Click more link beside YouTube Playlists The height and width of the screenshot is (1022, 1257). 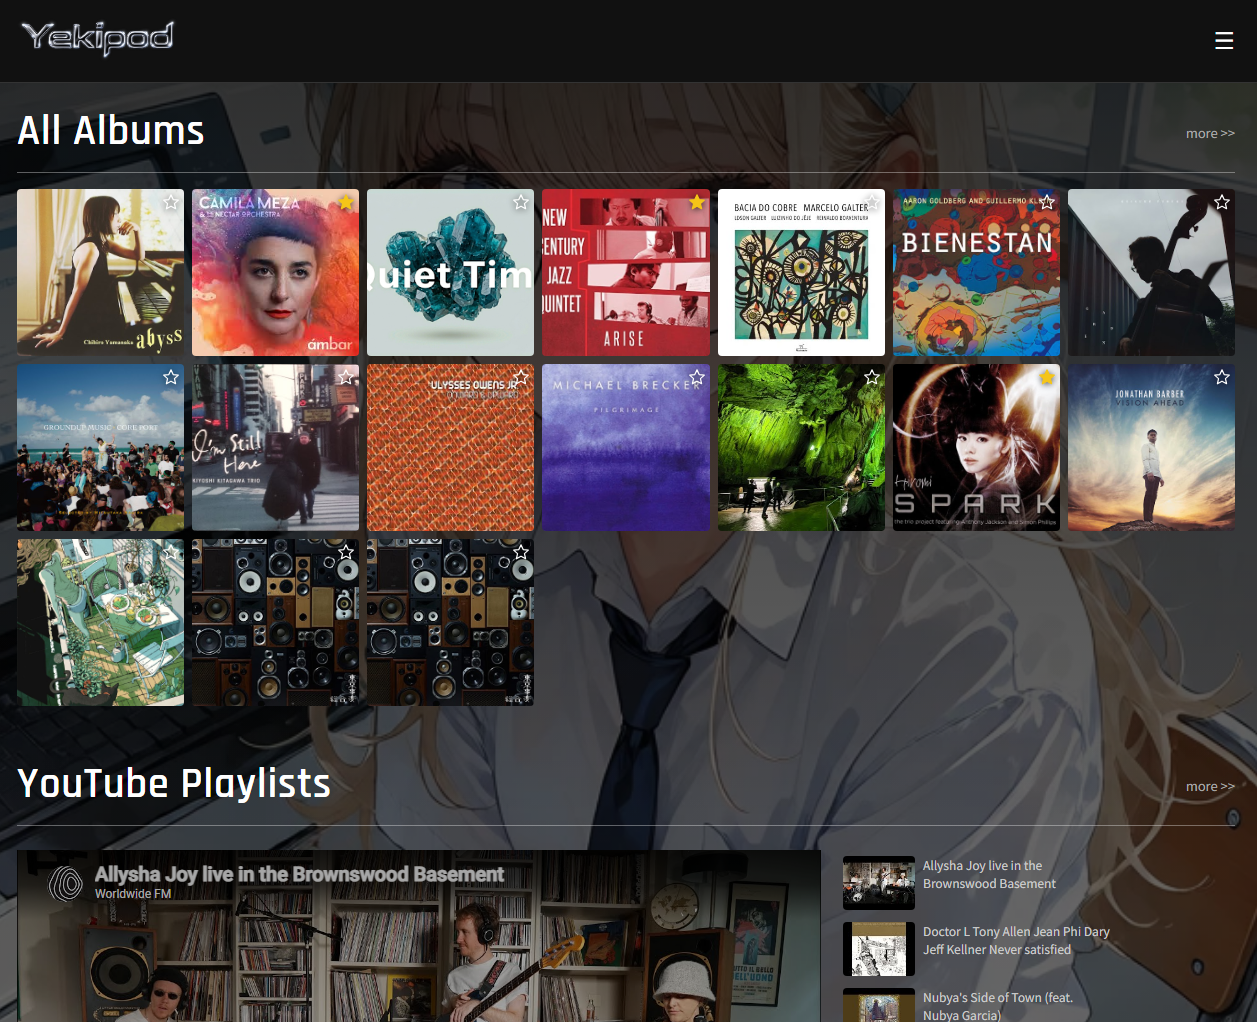tap(1210, 787)
